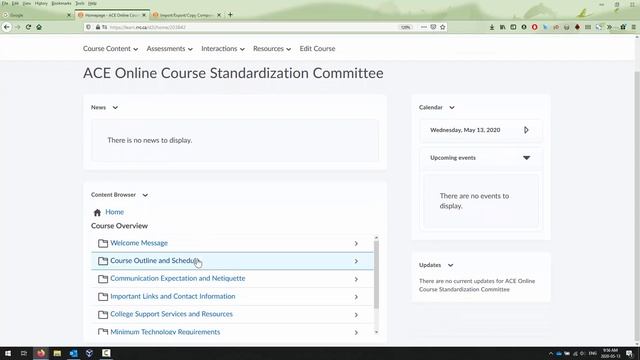Click the Wednesday, May 13, 2020 date
The height and width of the screenshot is (360, 640).
(x=465, y=130)
